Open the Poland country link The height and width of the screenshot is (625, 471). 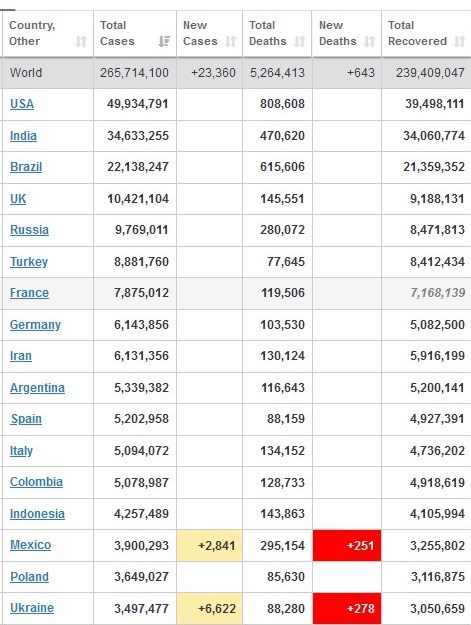coord(29,577)
